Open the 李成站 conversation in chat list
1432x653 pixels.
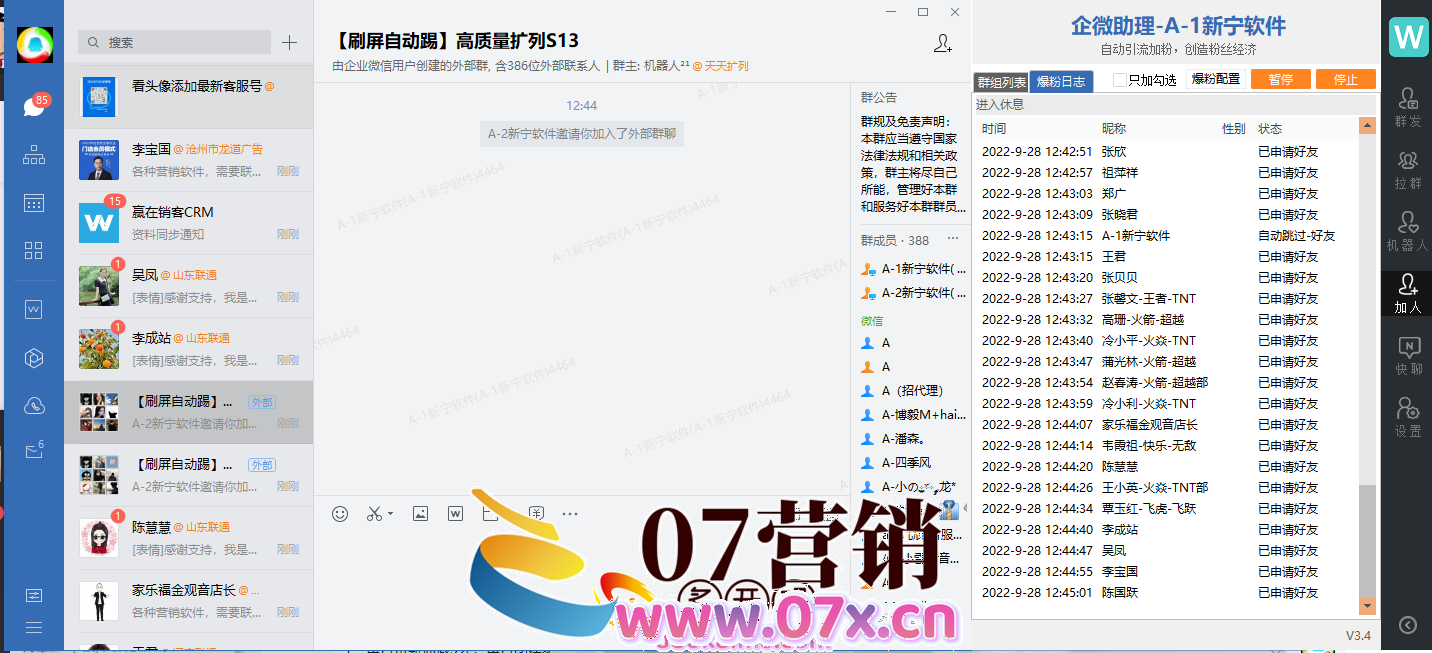pos(188,349)
